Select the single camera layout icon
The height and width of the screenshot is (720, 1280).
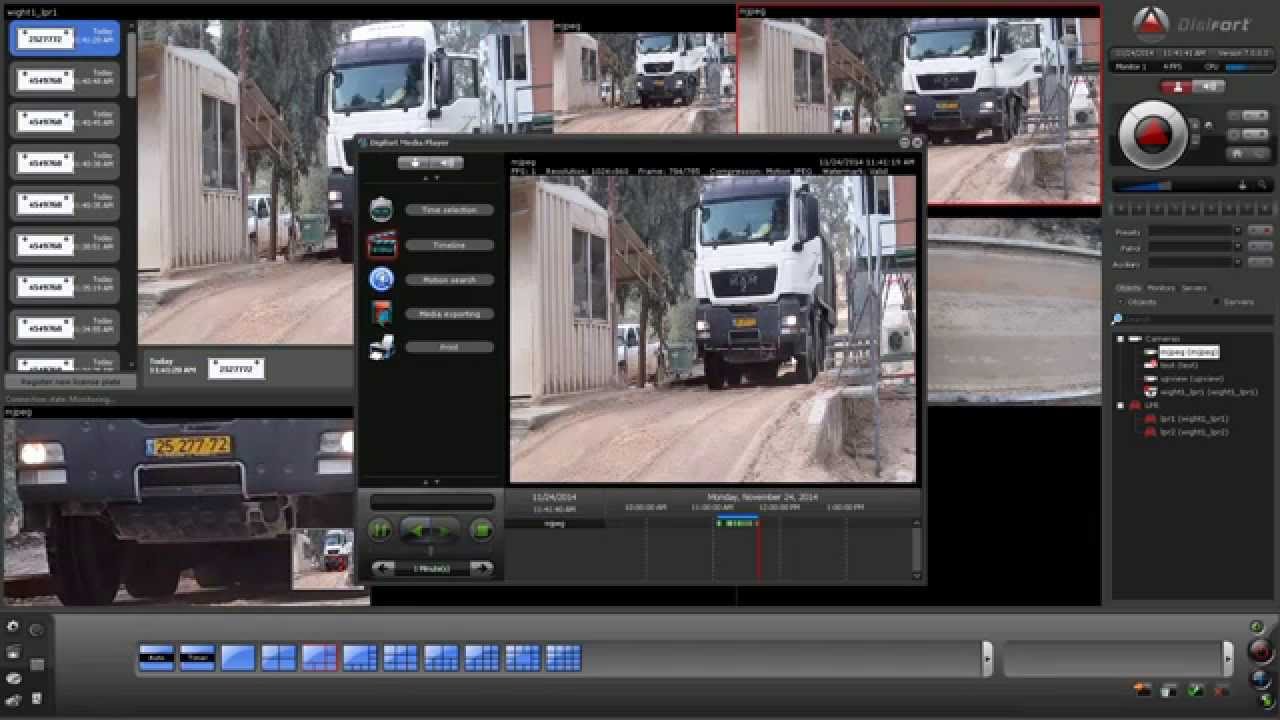tap(237, 658)
